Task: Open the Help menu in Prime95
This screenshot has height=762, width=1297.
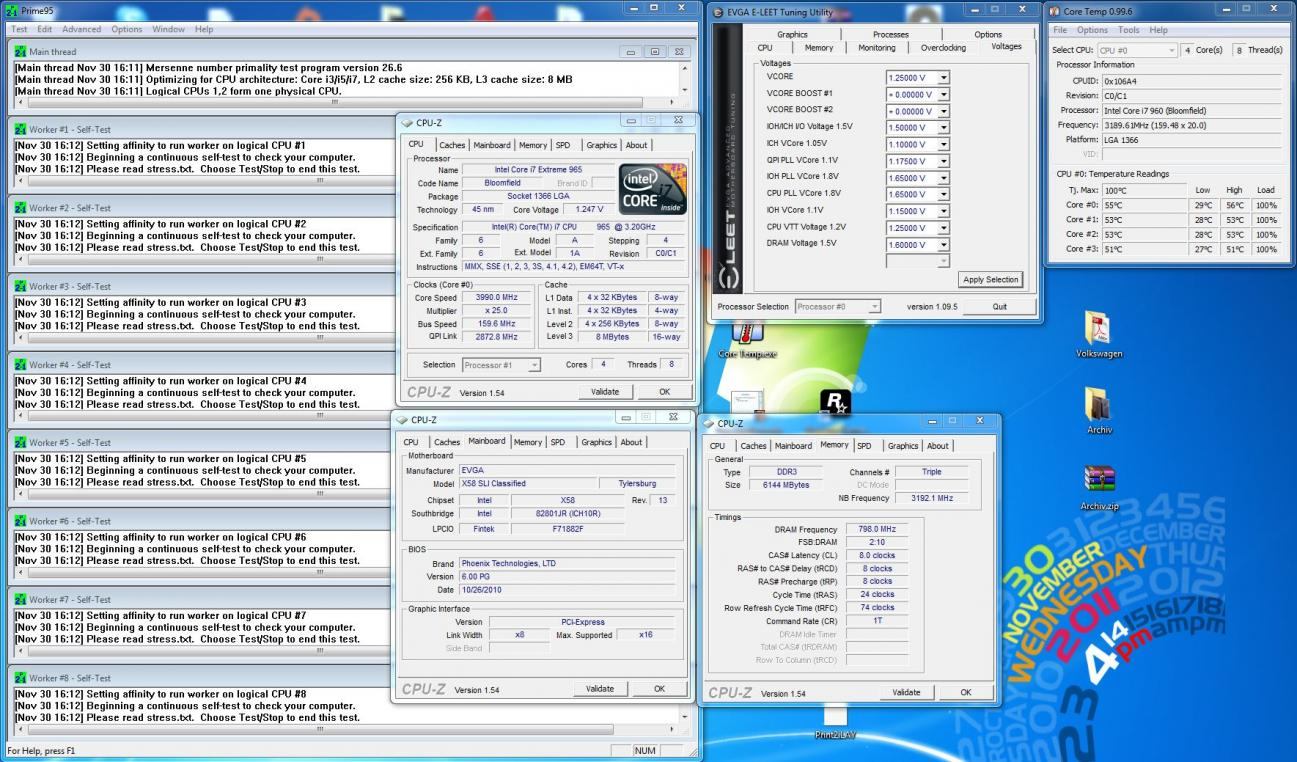Action: pyautogui.click(x=204, y=29)
